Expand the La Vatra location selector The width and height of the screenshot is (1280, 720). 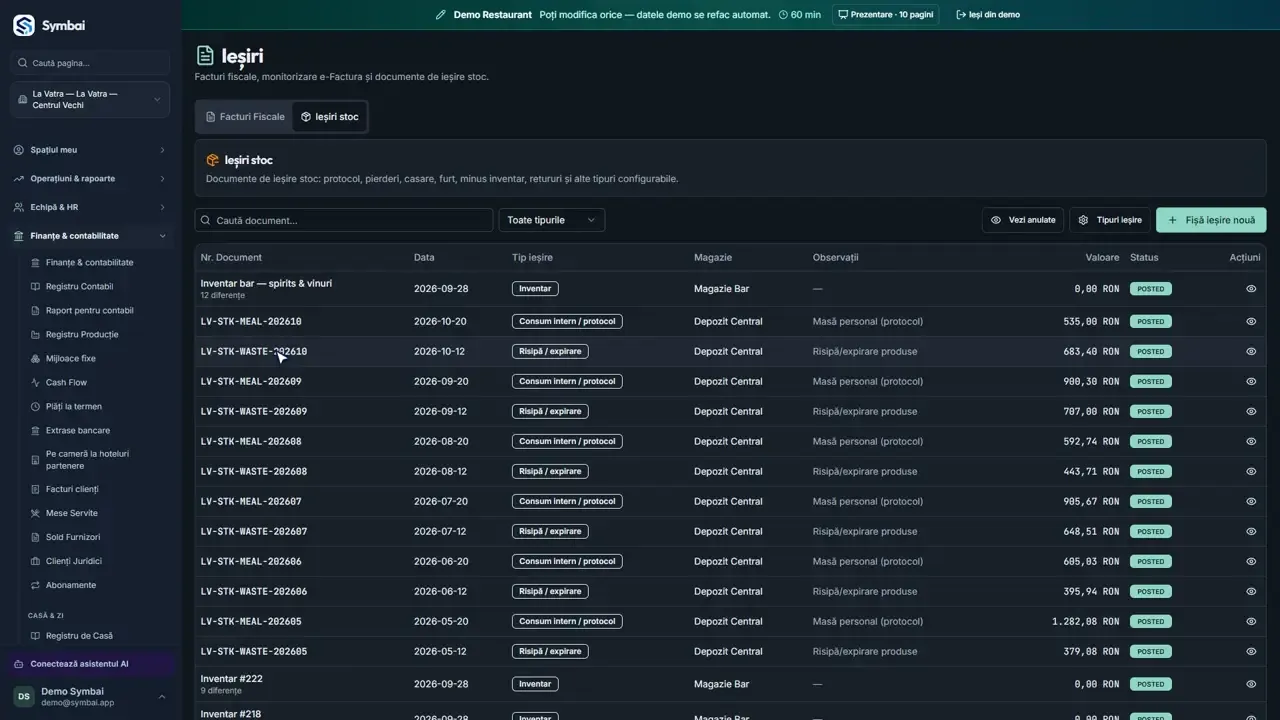[x=90, y=99]
